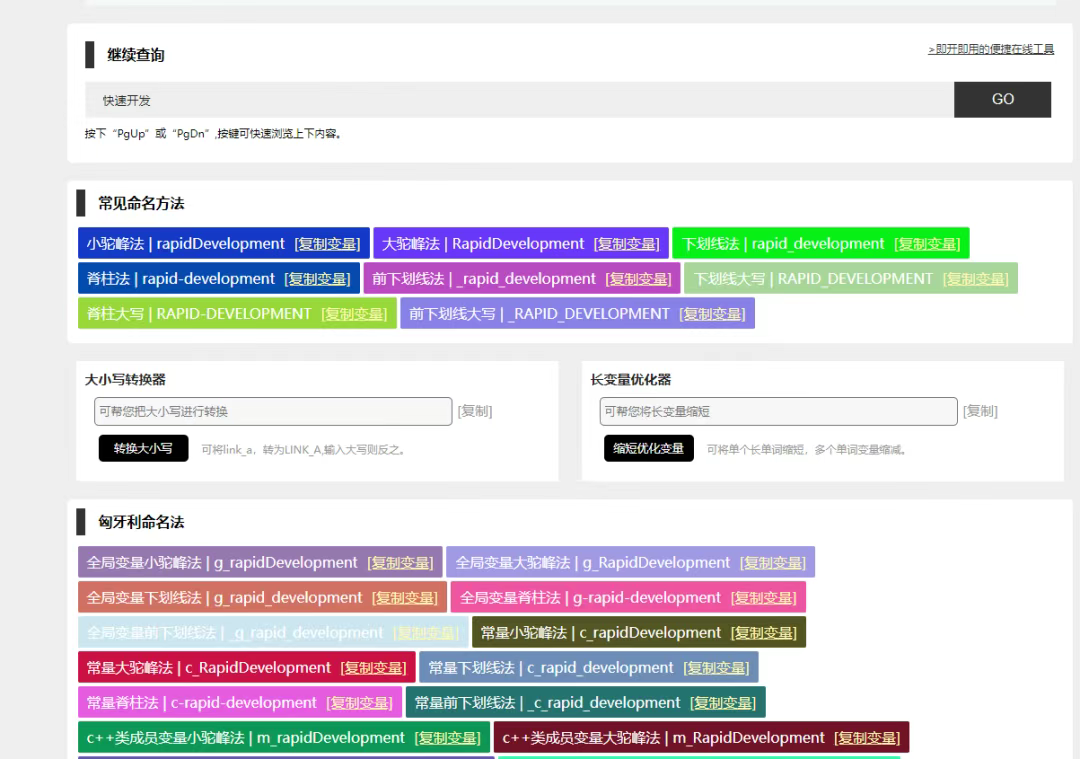1080x759 pixels.
Task: Copy the 常量小驼峰法 c_rapidDevelopment variable
Action: click(x=764, y=633)
